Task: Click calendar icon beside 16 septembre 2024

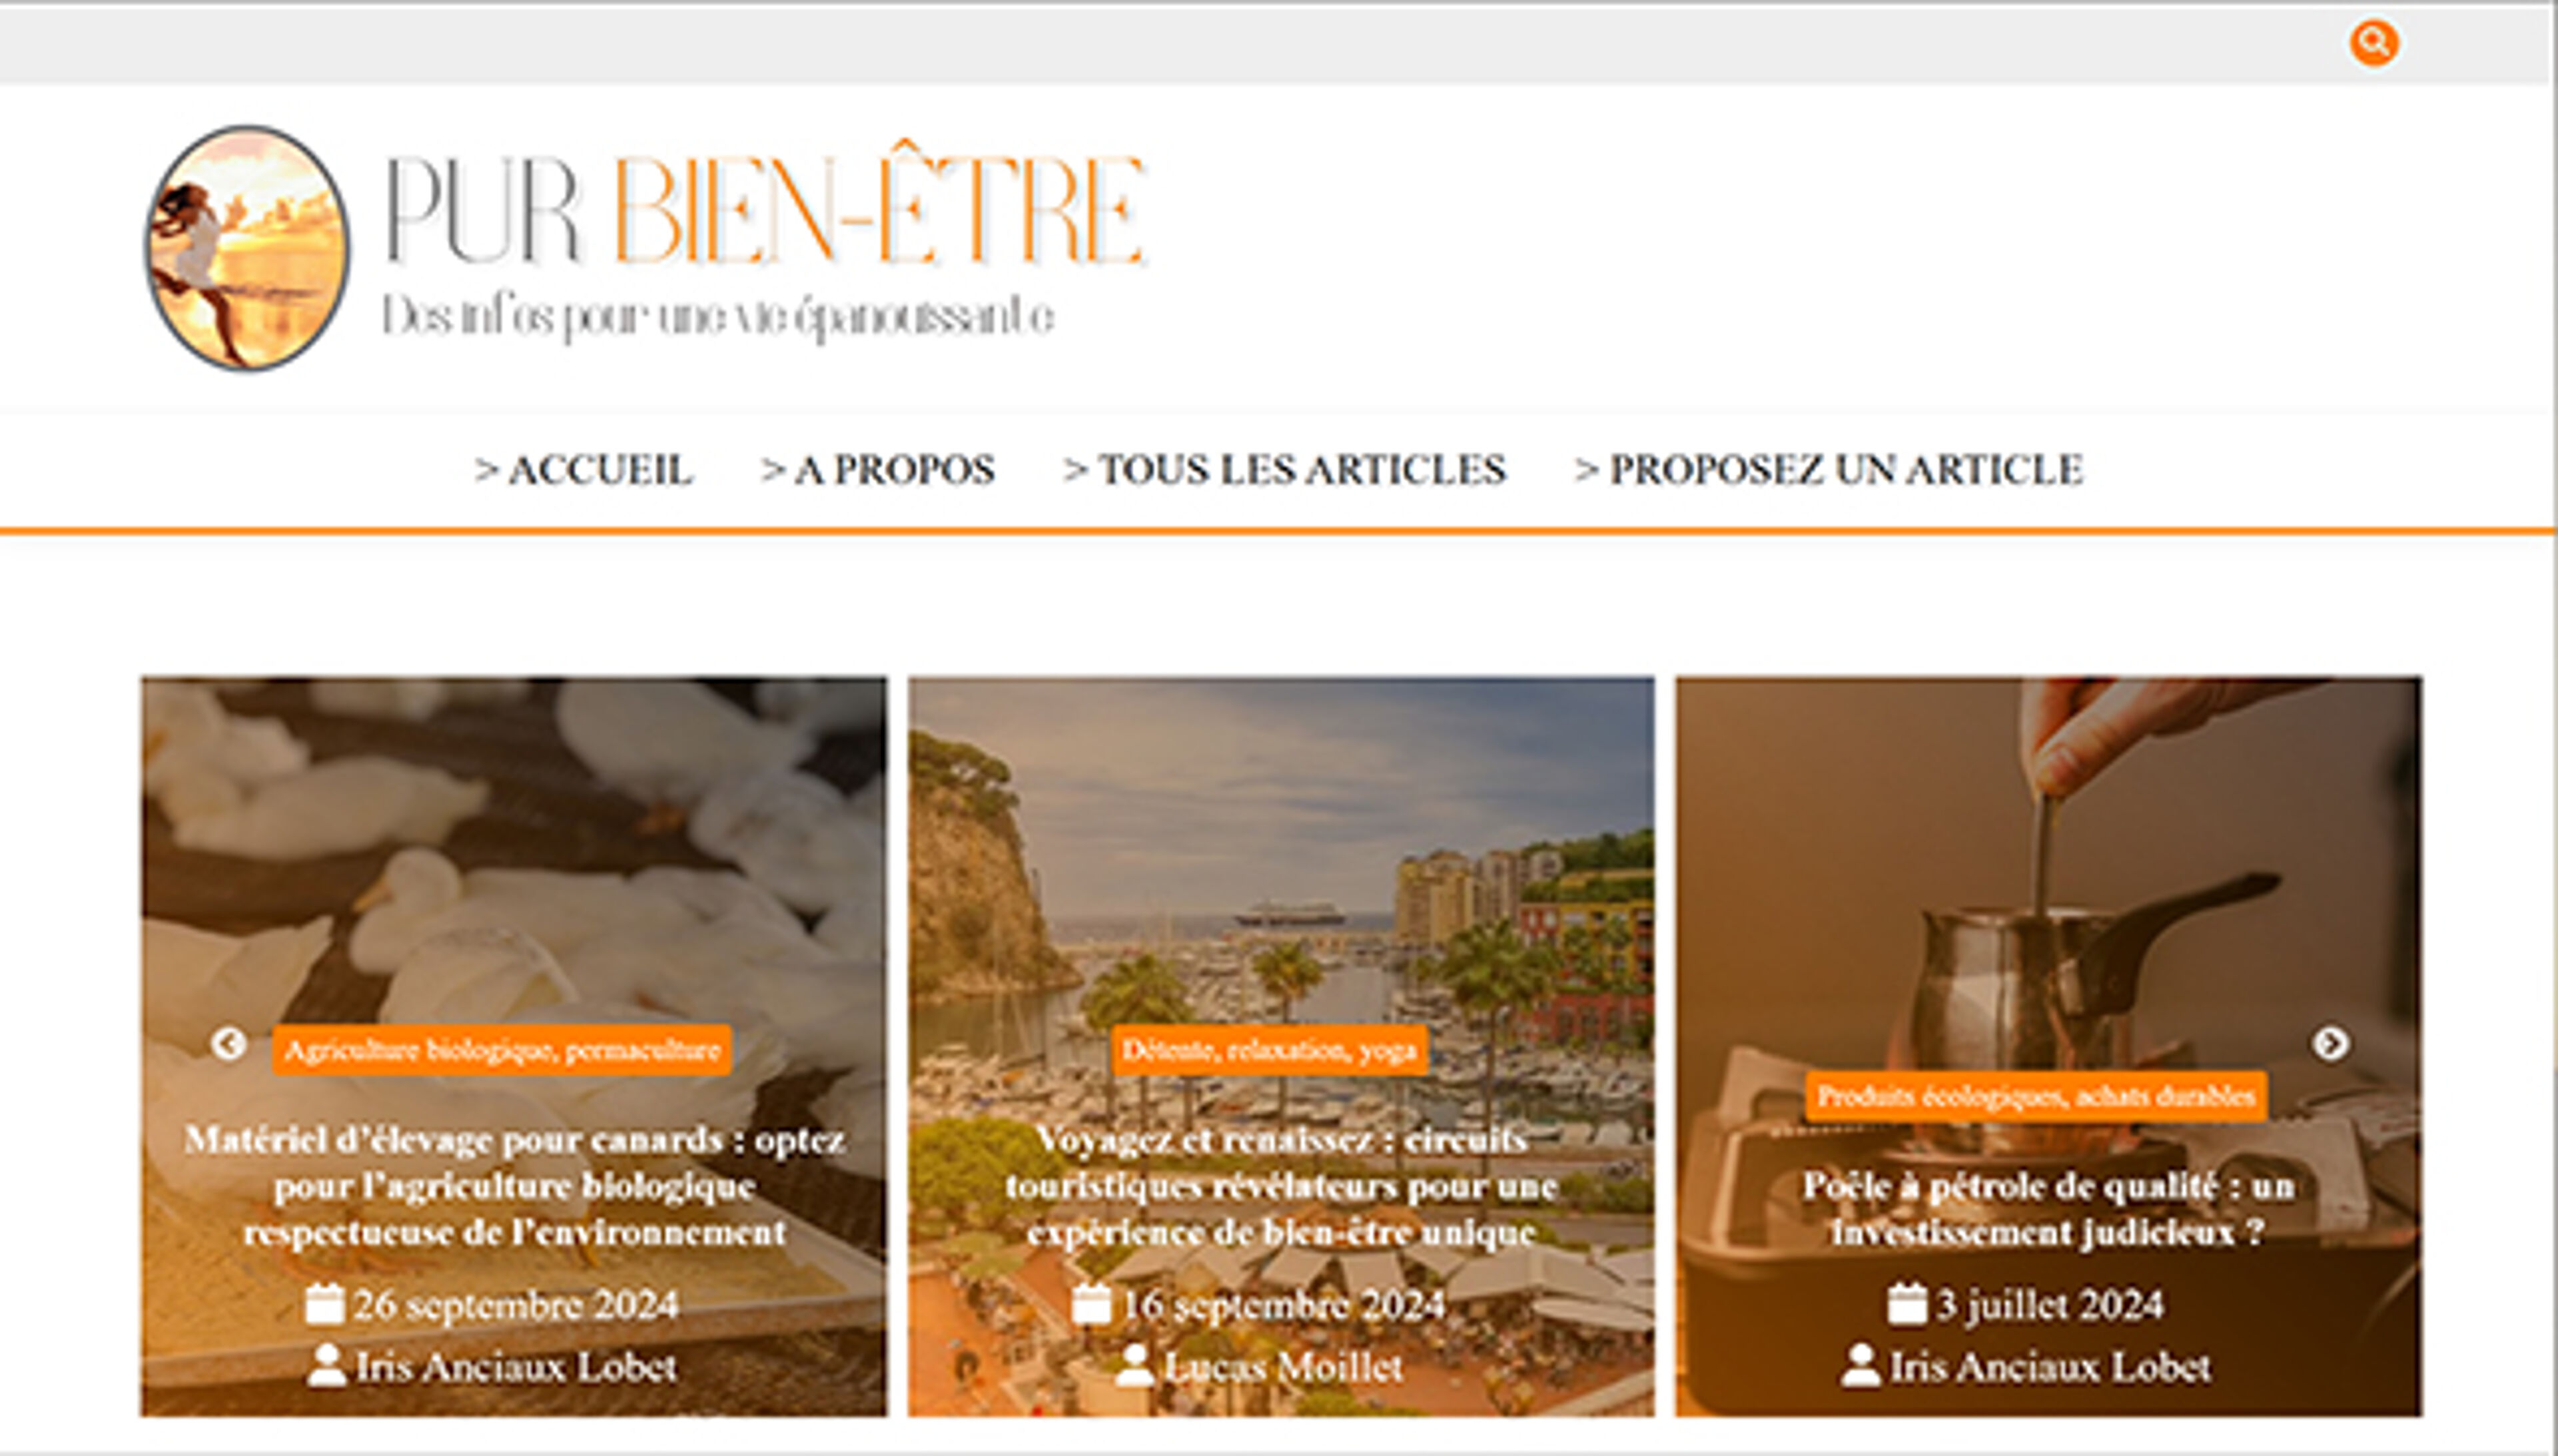Action: 1091,1304
